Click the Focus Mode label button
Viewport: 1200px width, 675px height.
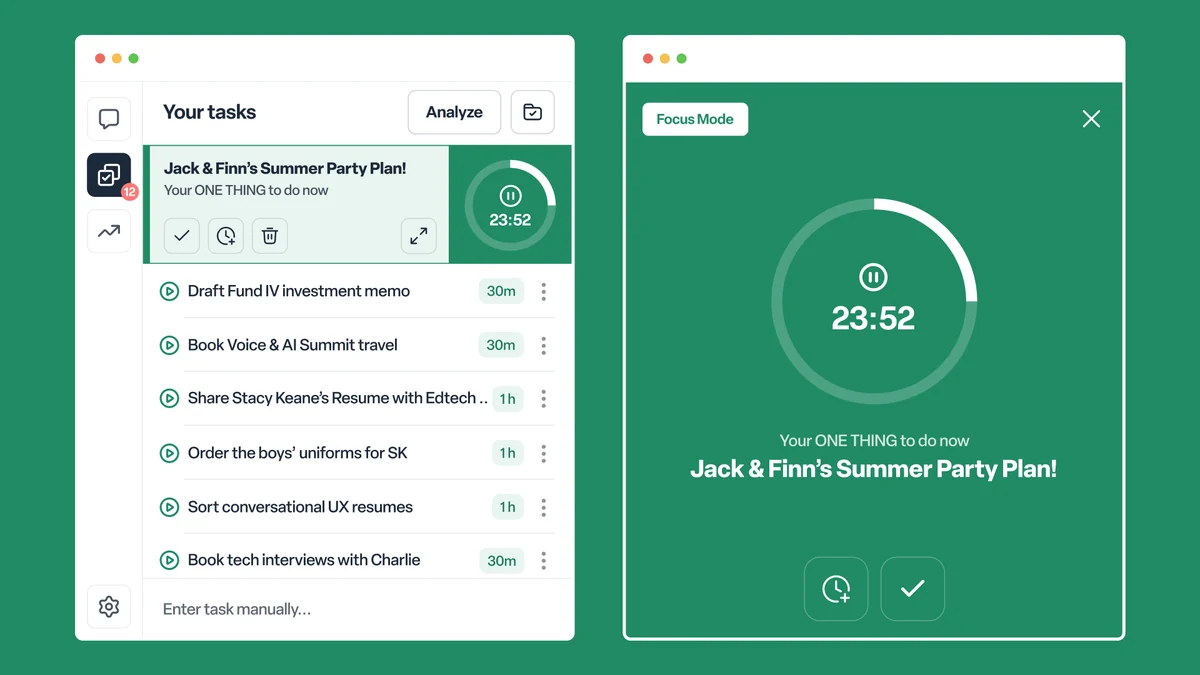pyautogui.click(x=695, y=119)
